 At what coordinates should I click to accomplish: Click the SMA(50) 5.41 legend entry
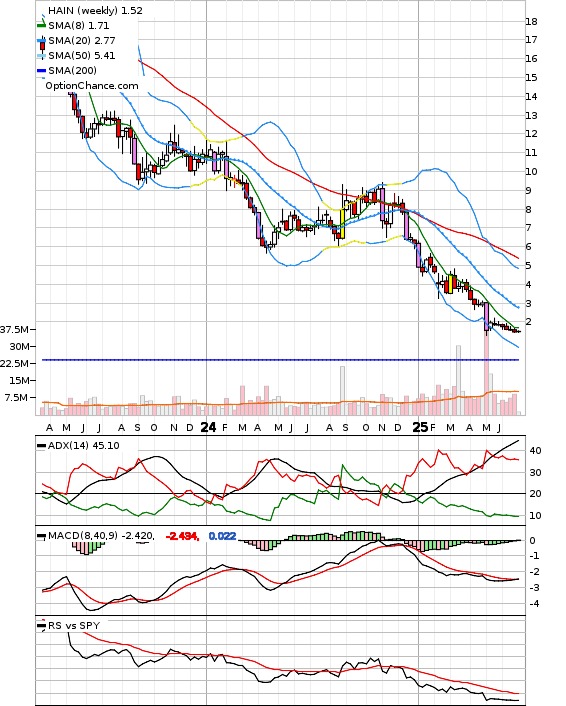tap(76, 55)
